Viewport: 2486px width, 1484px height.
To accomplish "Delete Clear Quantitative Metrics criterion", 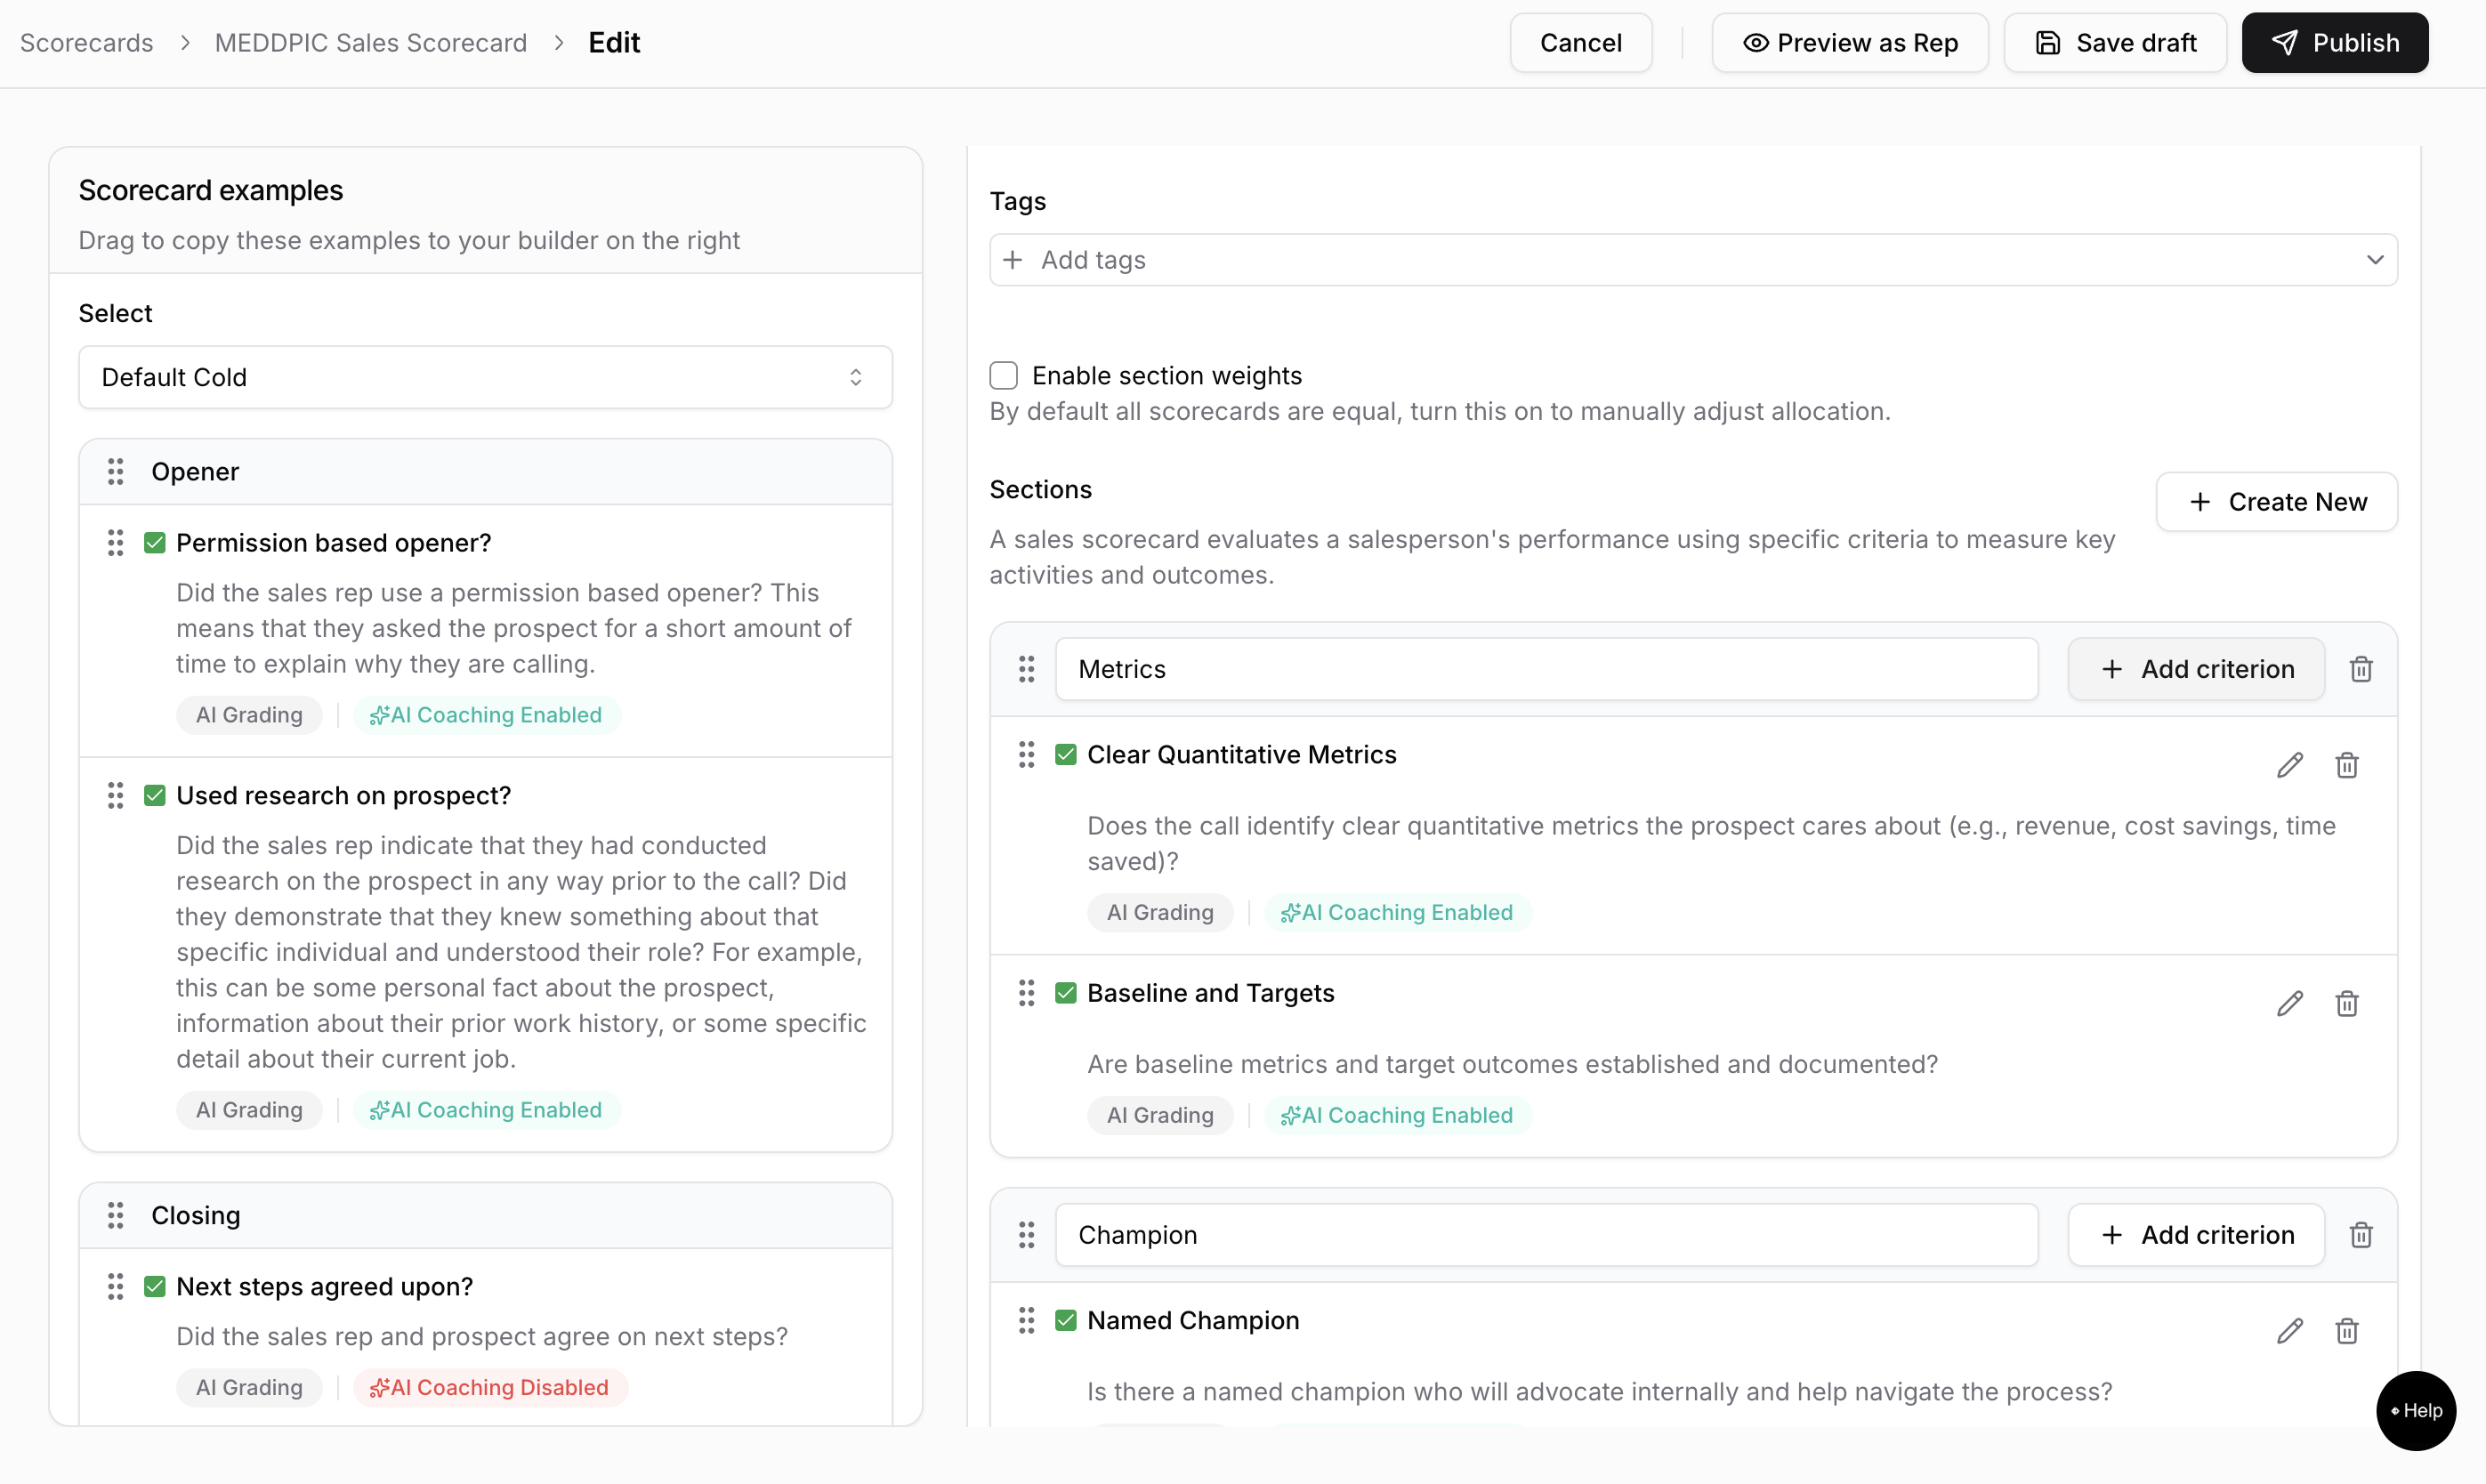I will [x=2347, y=765].
